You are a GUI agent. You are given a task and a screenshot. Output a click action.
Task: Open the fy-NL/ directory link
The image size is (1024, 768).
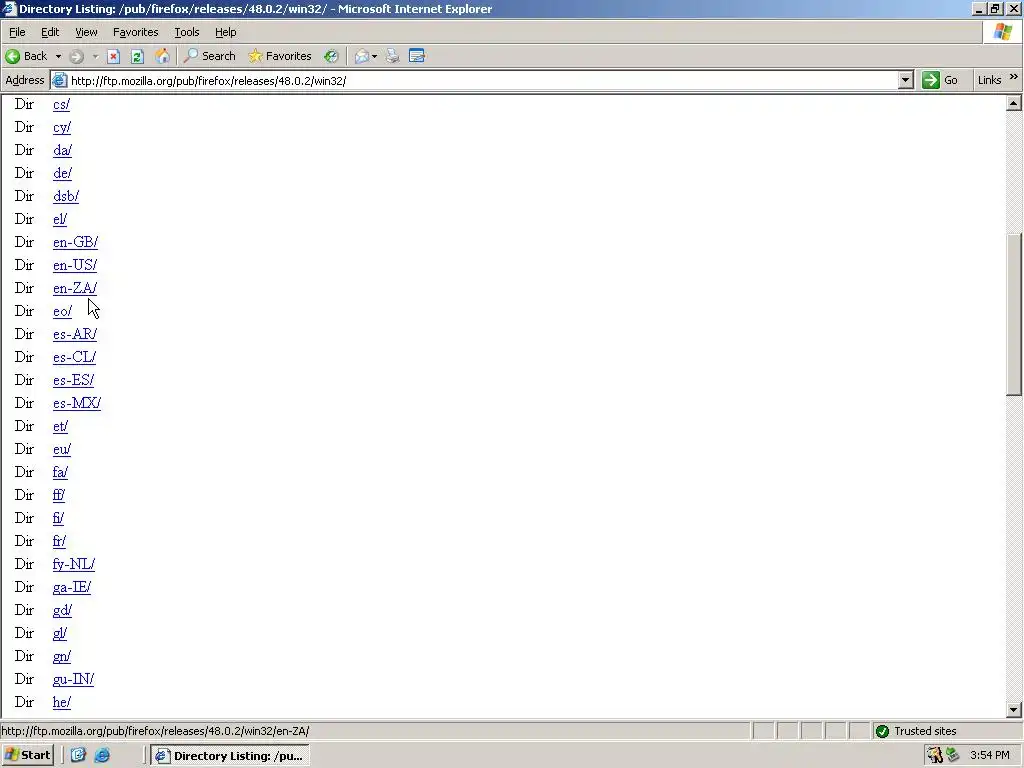pos(74,564)
